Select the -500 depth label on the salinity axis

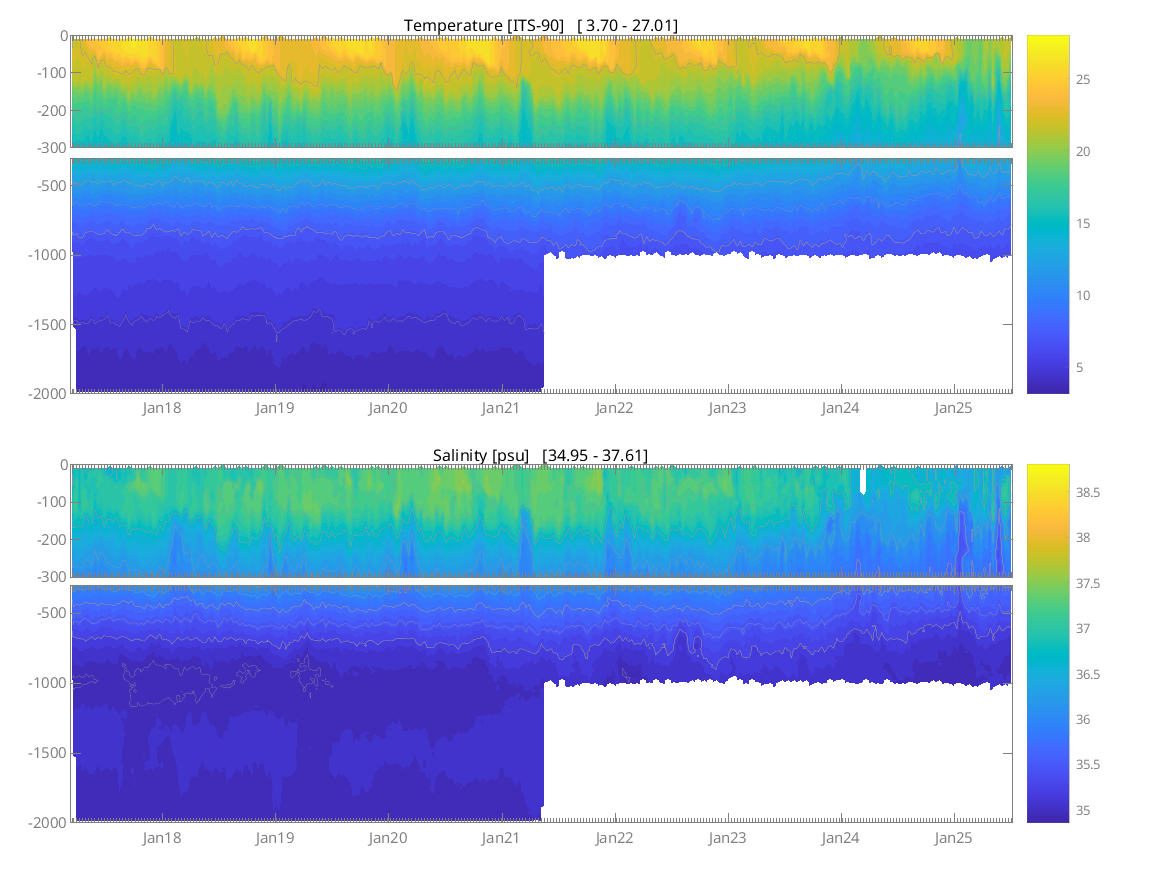pos(50,614)
